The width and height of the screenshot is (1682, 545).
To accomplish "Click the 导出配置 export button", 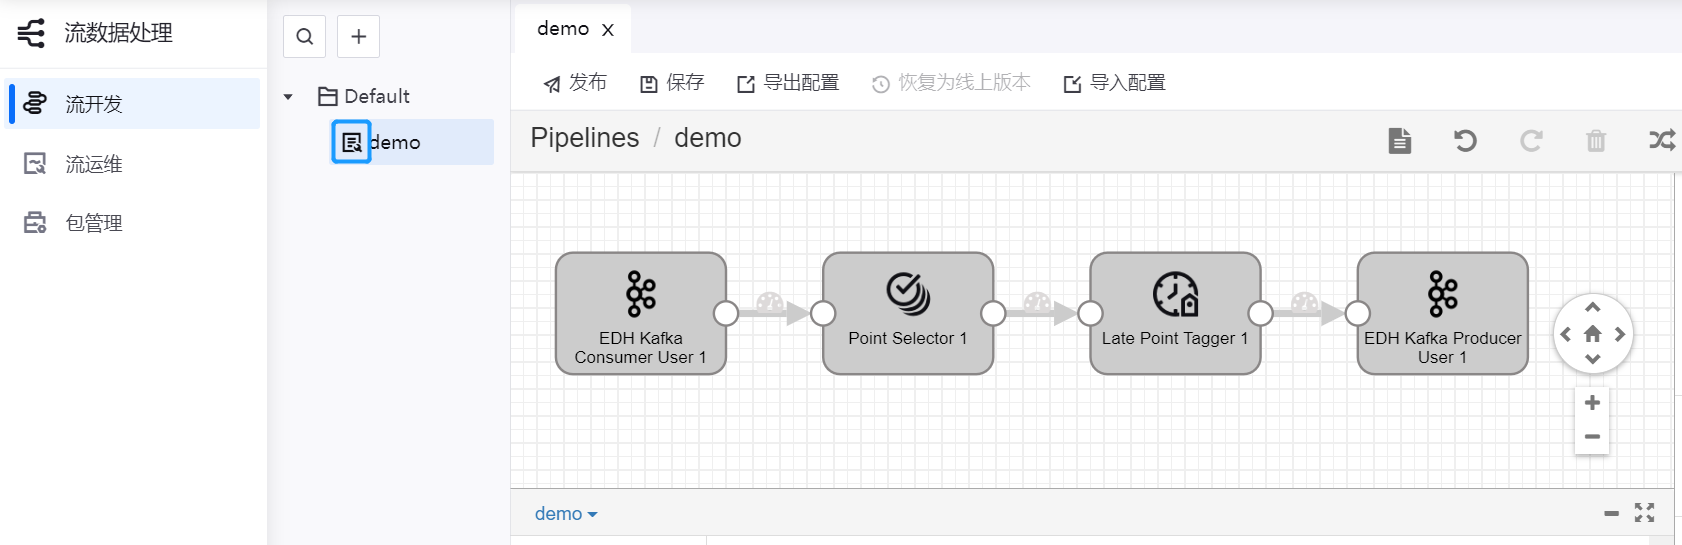I will [x=788, y=83].
